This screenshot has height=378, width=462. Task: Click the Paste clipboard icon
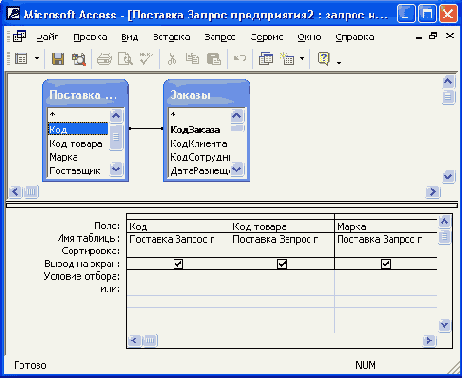[x=214, y=59]
